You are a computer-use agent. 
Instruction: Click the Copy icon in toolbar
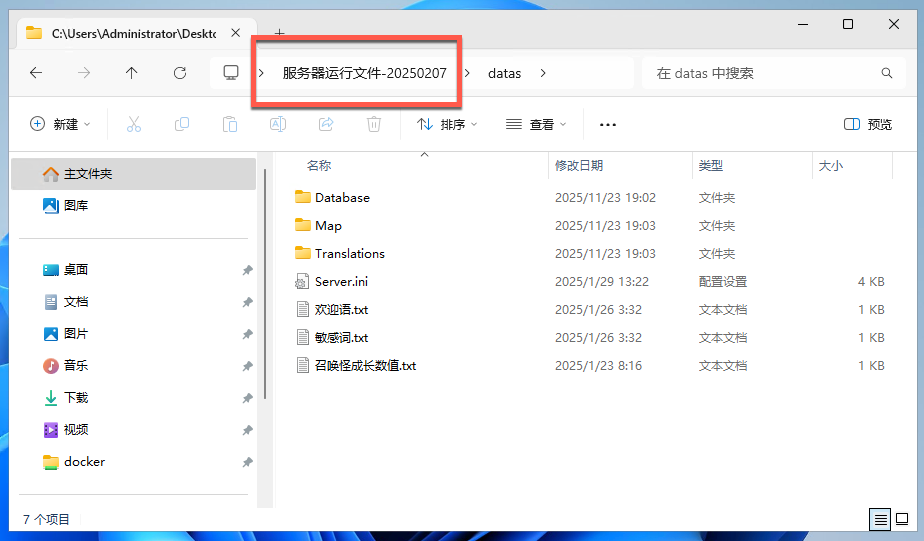click(x=182, y=124)
